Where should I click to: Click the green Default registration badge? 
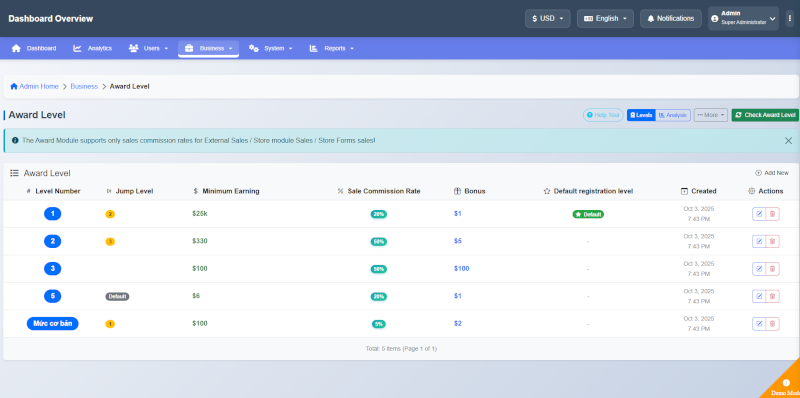coord(588,214)
